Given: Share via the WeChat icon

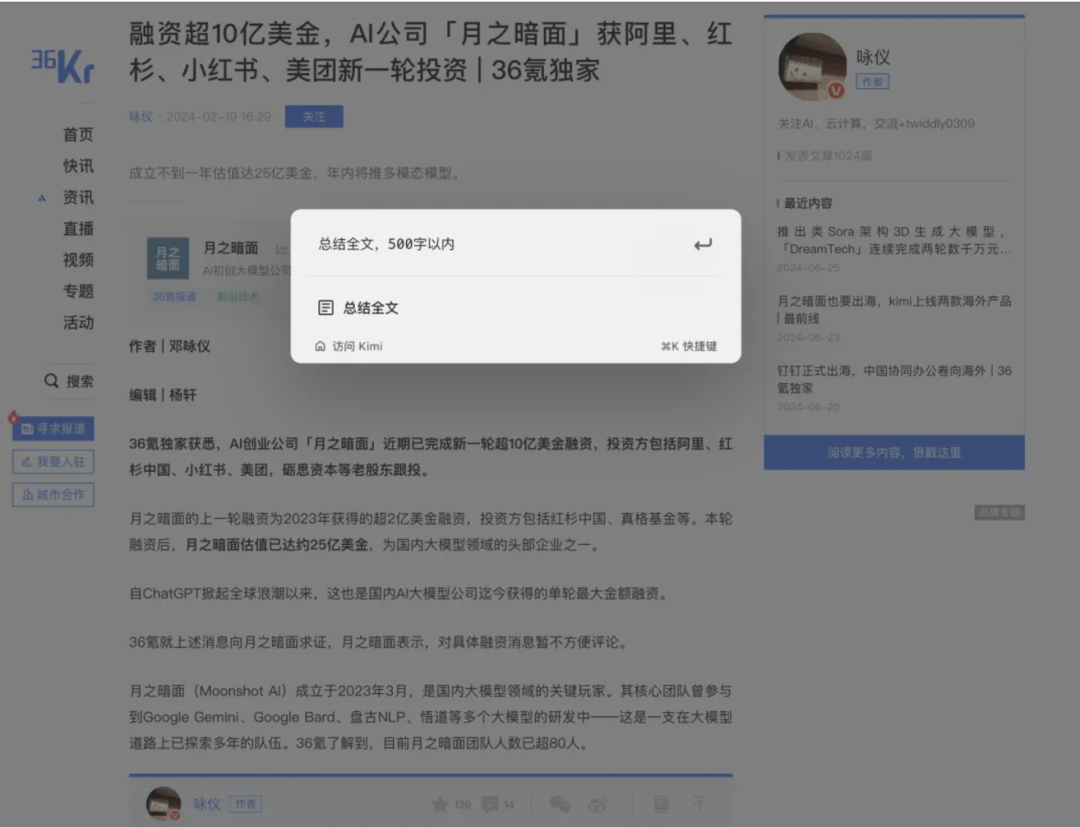Looking at the screenshot, I should pyautogui.click(x=560, y=804).
